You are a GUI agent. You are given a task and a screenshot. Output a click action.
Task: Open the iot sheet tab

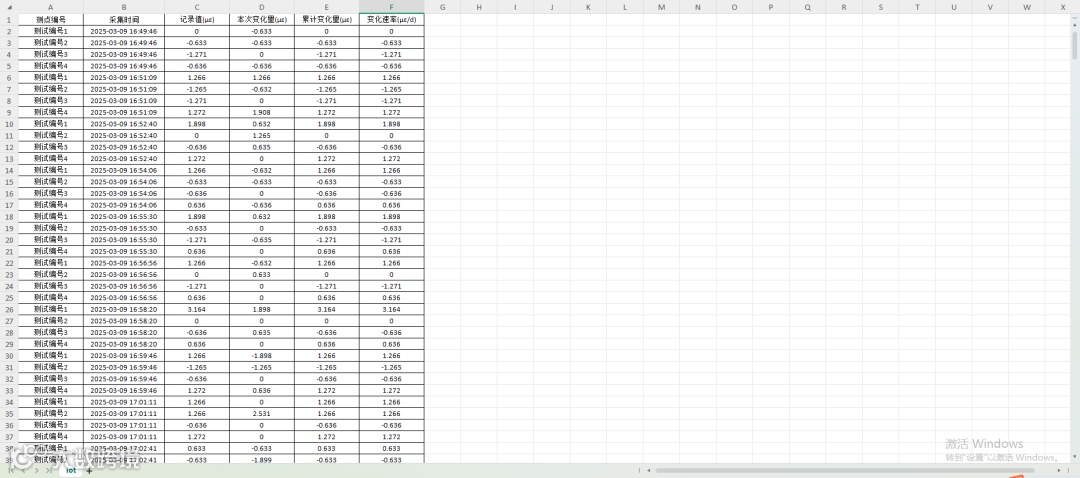tap(71, 471)
